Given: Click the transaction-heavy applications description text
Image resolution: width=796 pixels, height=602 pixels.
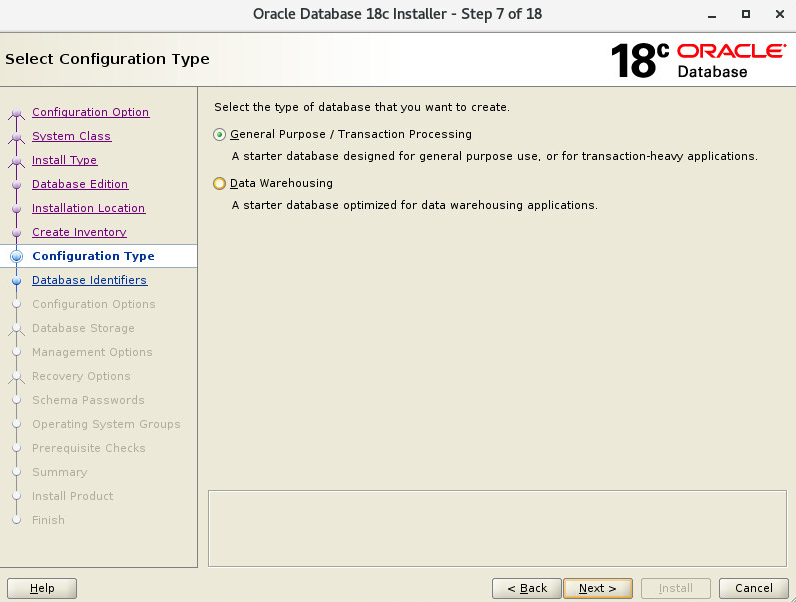Looking at the screenshot, I should (x=494, y=156).
